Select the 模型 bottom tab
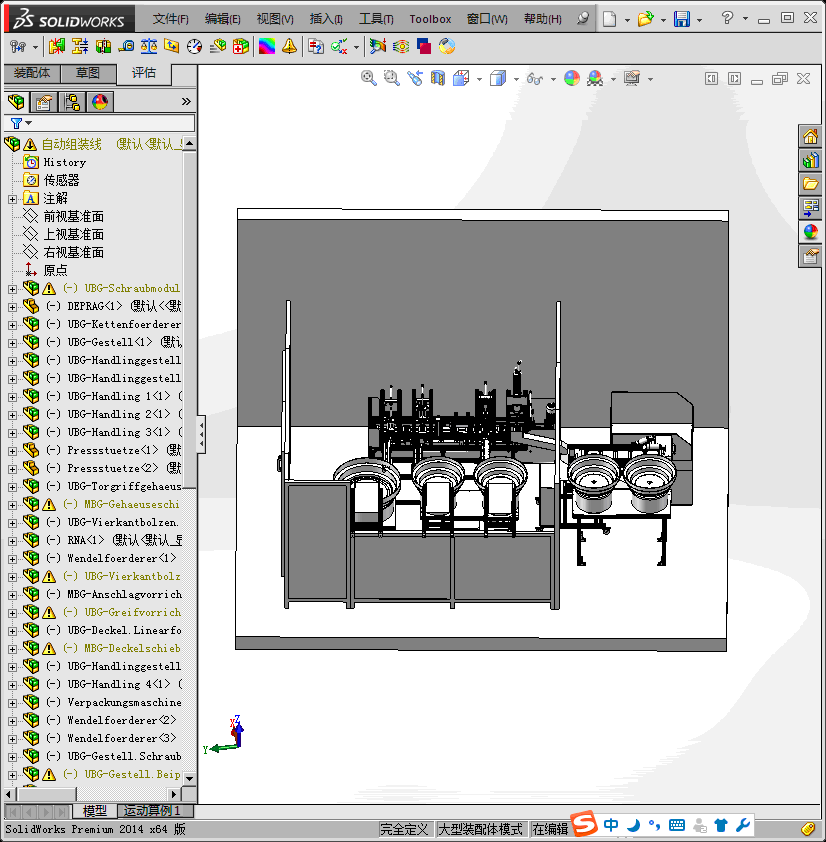The height and width of the screenshot is (842, 826). [x=95, y=810]
